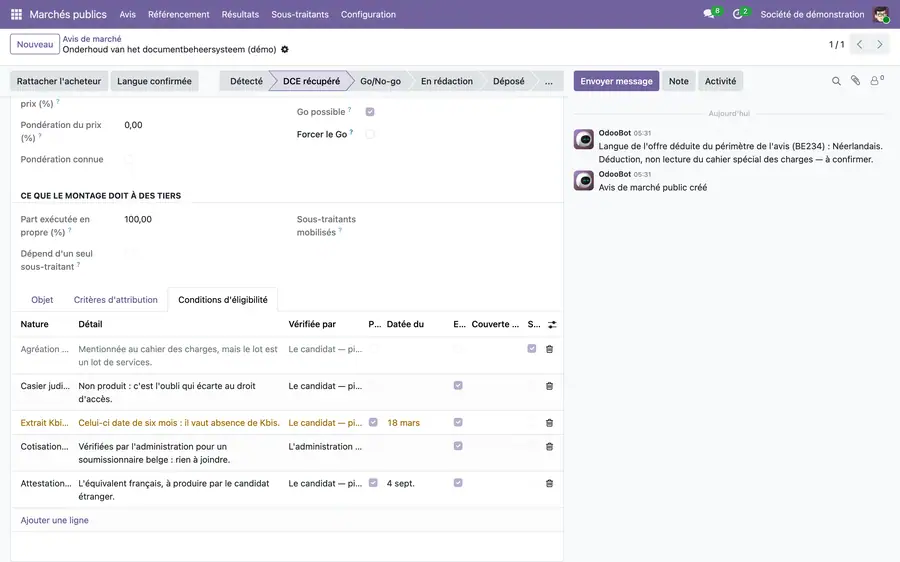900x562 pixels.
Task: Open the attachments paperclip icon
Action: point(855,81)
